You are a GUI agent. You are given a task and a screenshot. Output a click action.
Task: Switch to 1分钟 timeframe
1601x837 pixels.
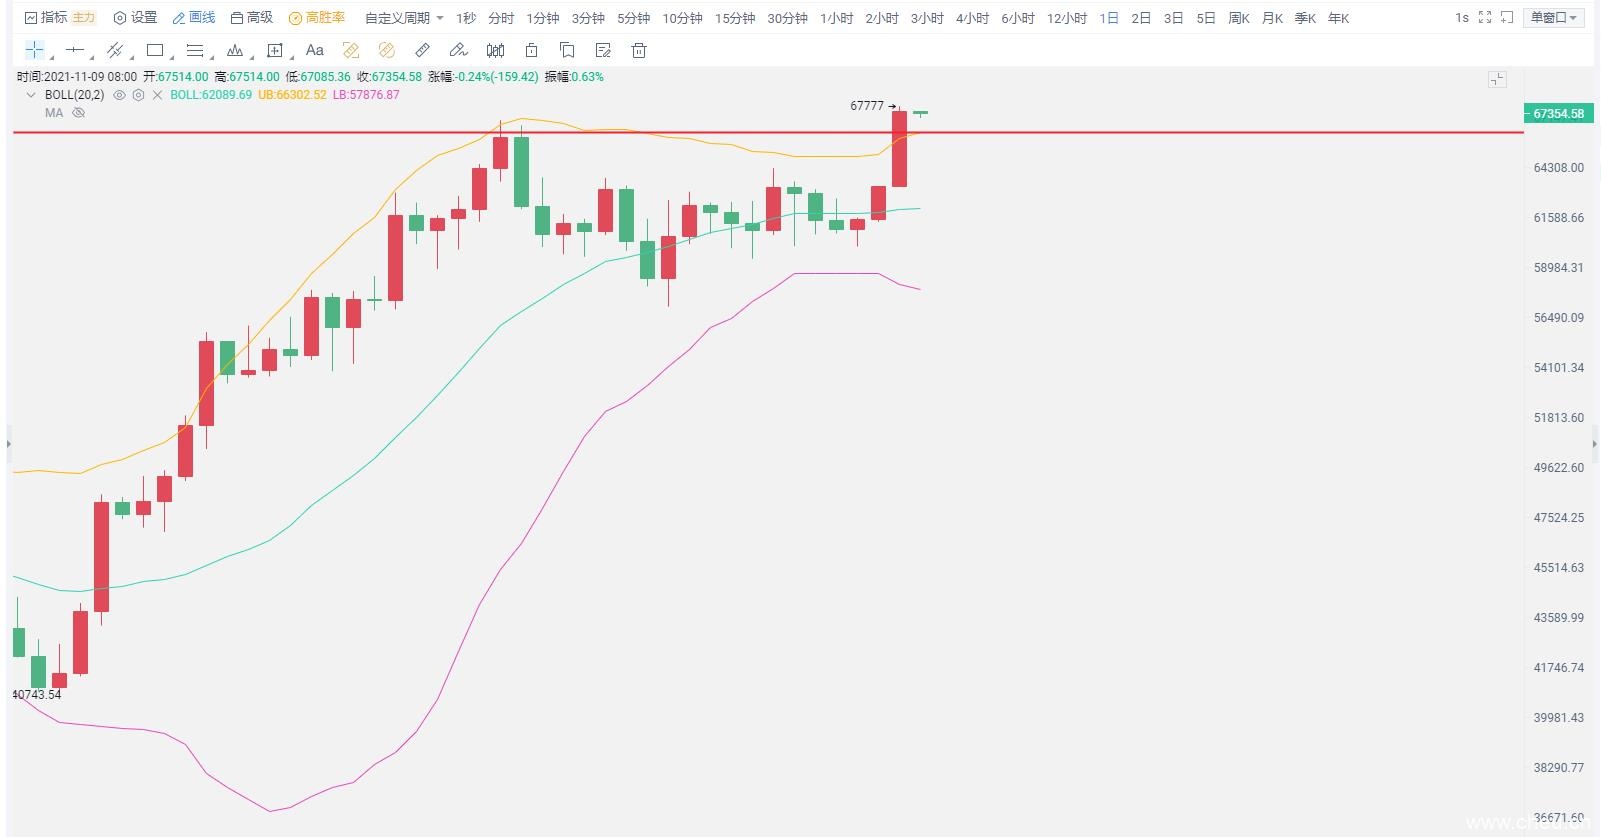click(543, 18)
